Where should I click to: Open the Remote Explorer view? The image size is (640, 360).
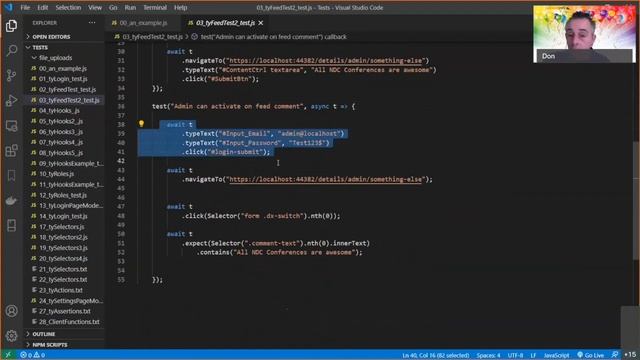(x=11, y=126)
